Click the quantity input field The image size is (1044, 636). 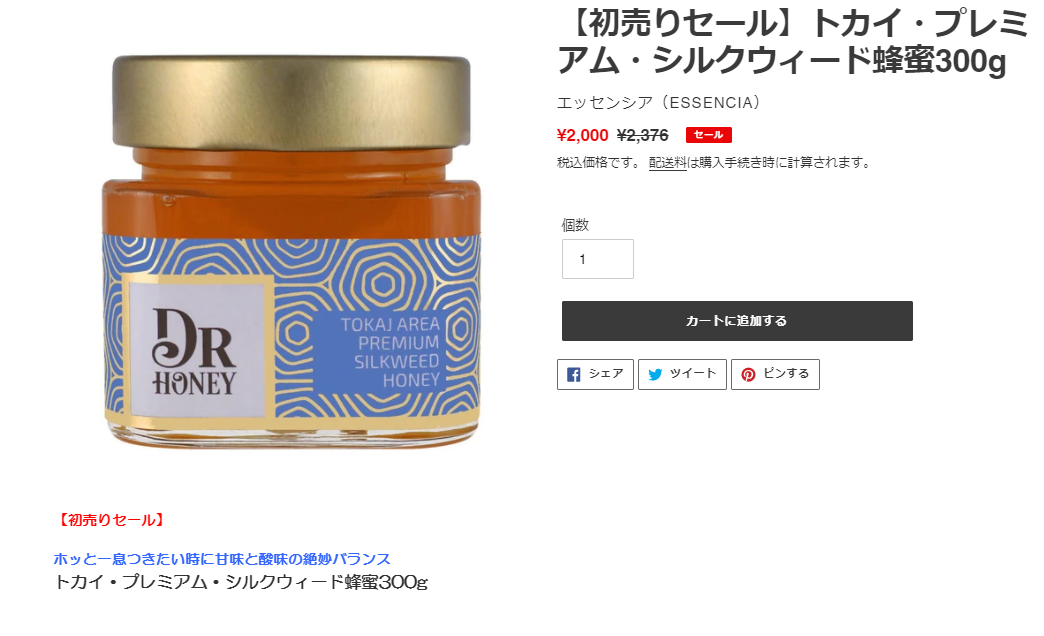[x=598, y=259]
